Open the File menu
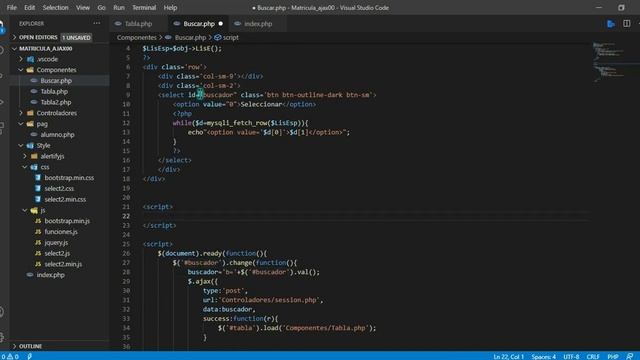640x360 pixels. tap(11, 7)
